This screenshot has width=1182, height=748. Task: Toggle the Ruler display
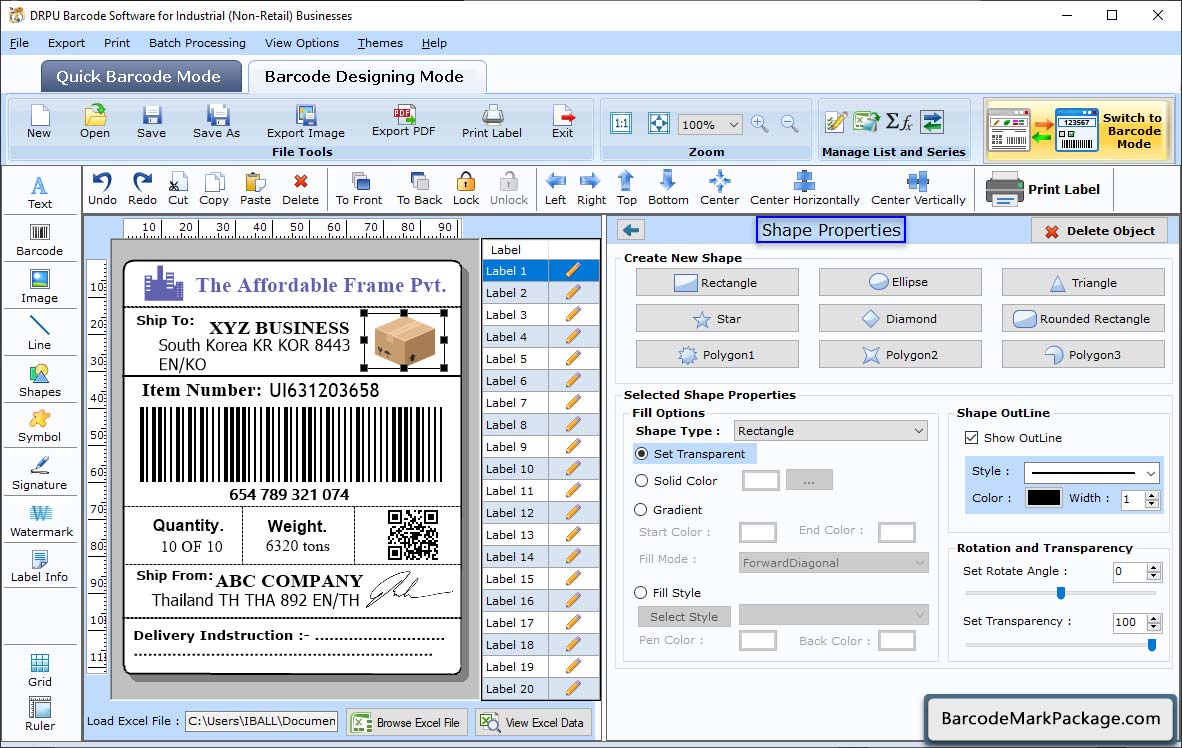[39, 714]
